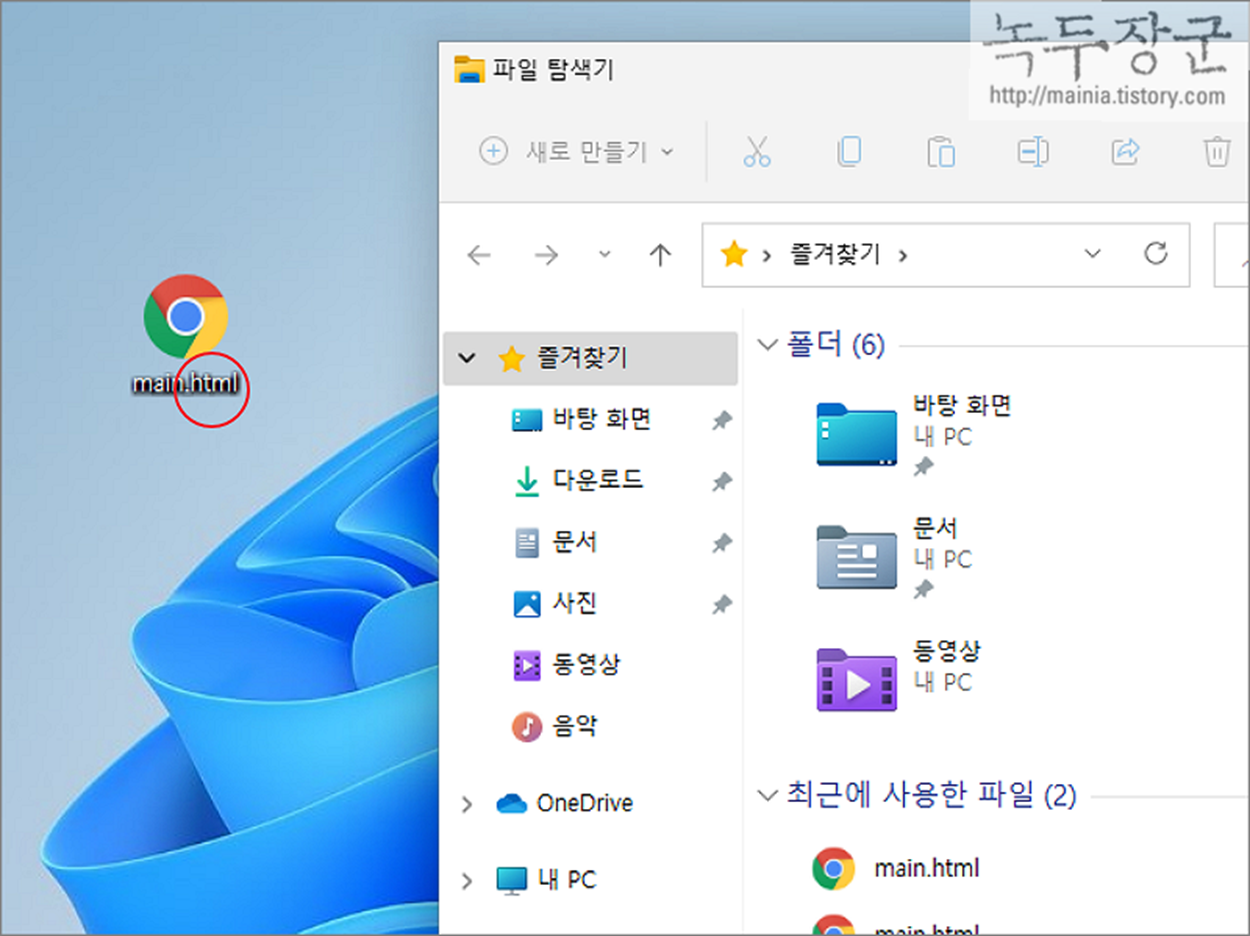1250x936 pixels.
Task: Refresh the current folder view
Action: click(1156, 253)
